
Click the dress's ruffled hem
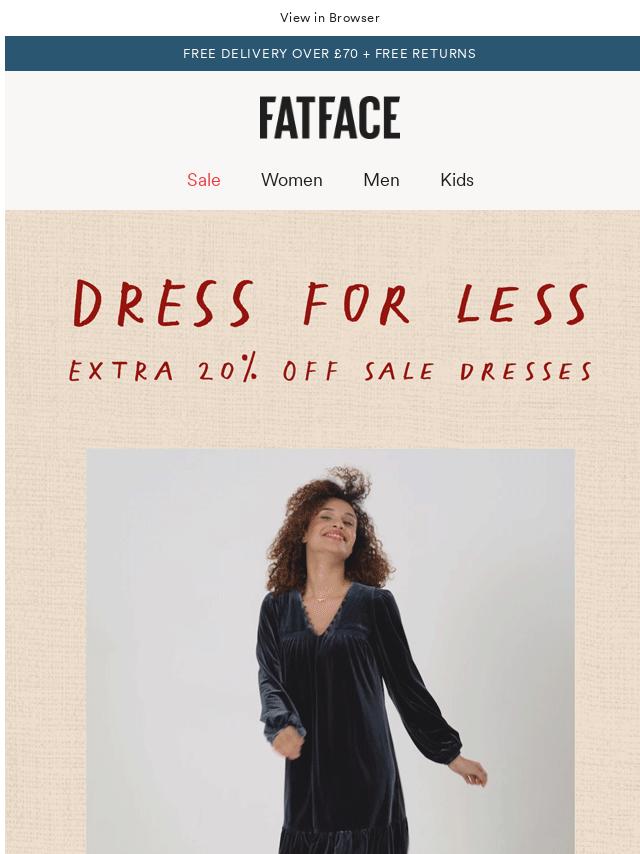[344, 840]
